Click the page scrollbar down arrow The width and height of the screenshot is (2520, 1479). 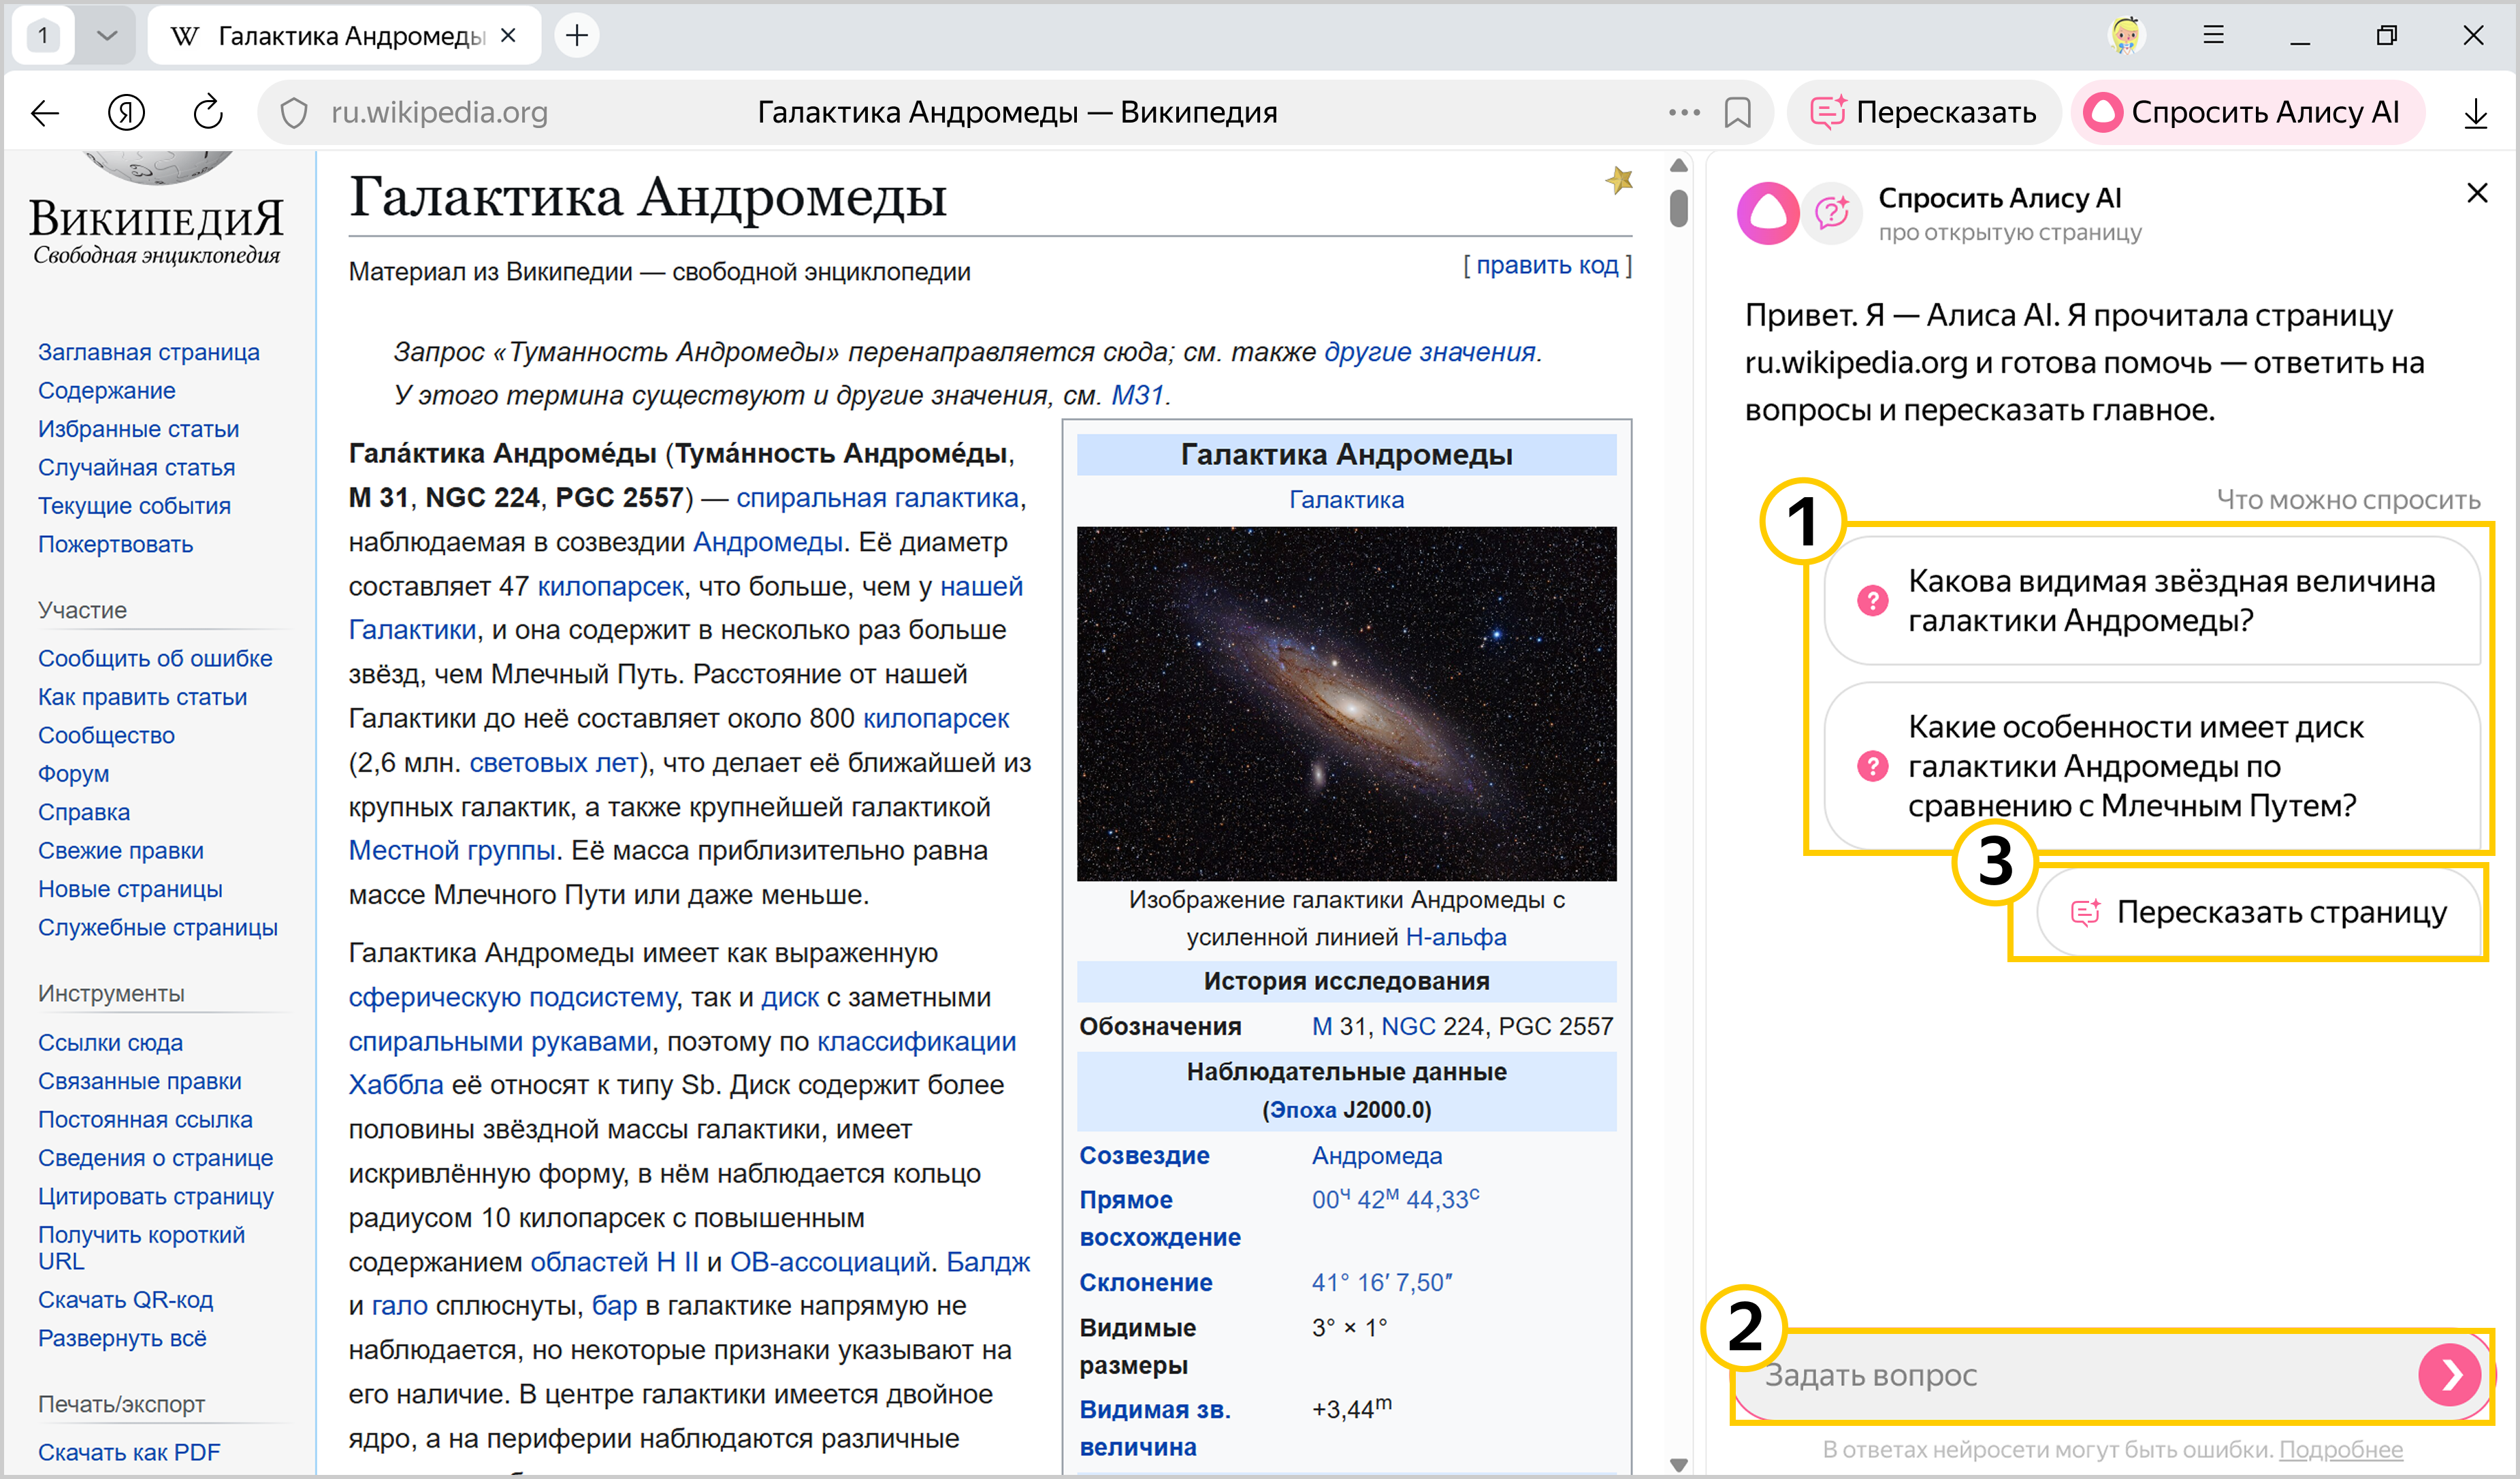click(1679, 1464)
